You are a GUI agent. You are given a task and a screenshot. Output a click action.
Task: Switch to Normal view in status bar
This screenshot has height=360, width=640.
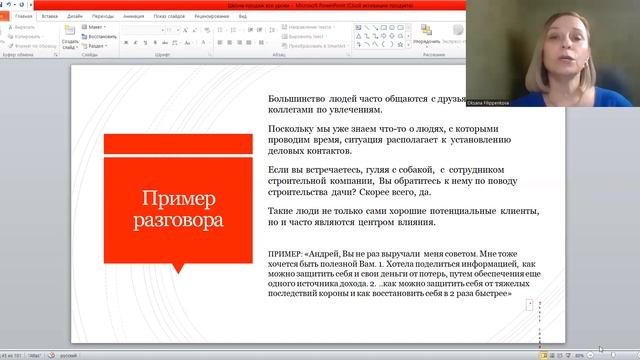click(x=543, y=356)
